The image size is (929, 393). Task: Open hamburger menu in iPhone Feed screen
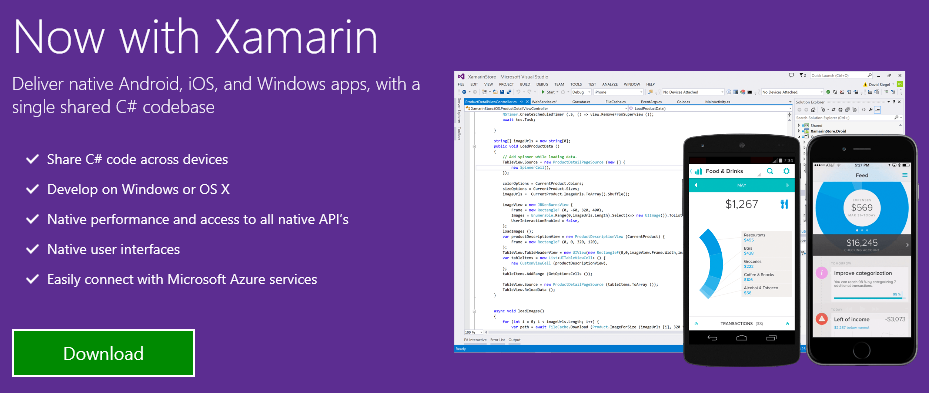pyautogui.click(x=905, y=175)
